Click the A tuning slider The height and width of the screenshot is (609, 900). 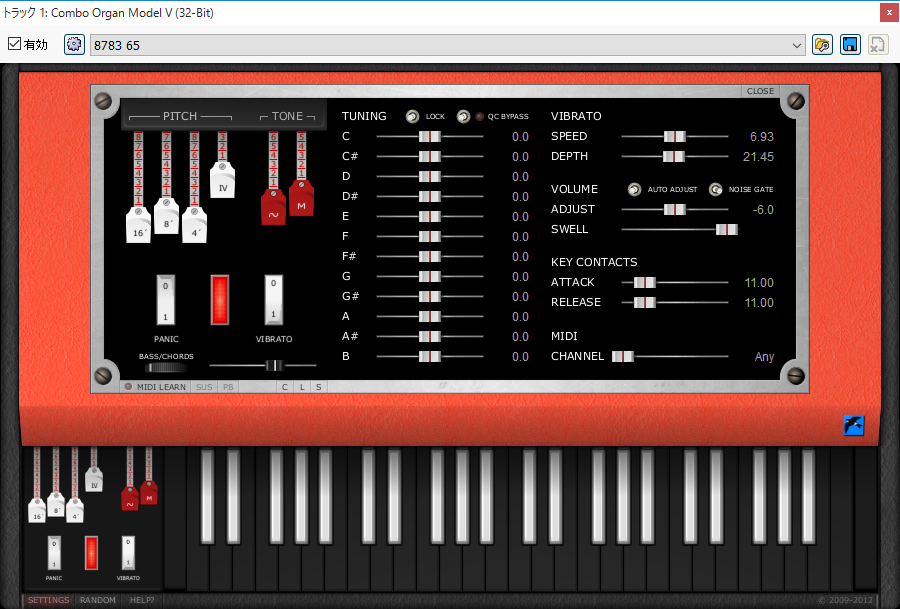click(x=430, y=316)
